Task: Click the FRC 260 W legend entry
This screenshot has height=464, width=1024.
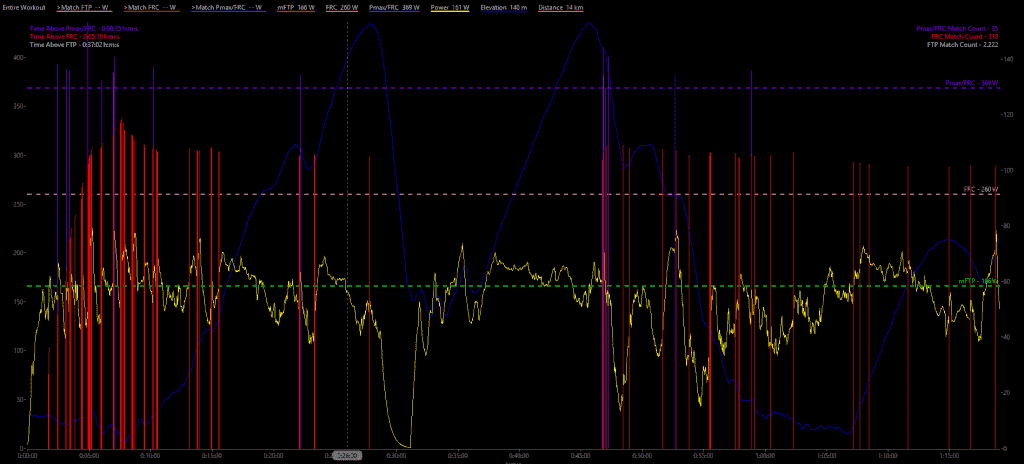Action: click(x=343, y=7)
